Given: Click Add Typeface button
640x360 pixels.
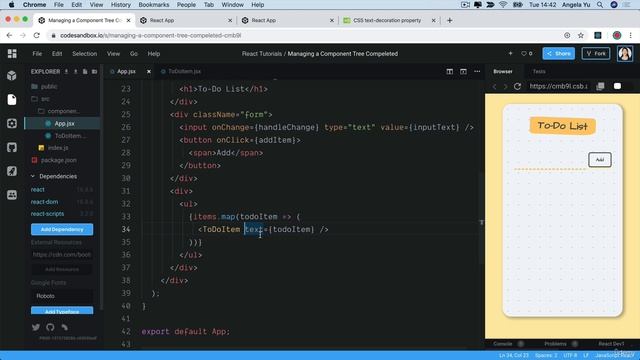Looking at the screenshot, I should point(62,311).
